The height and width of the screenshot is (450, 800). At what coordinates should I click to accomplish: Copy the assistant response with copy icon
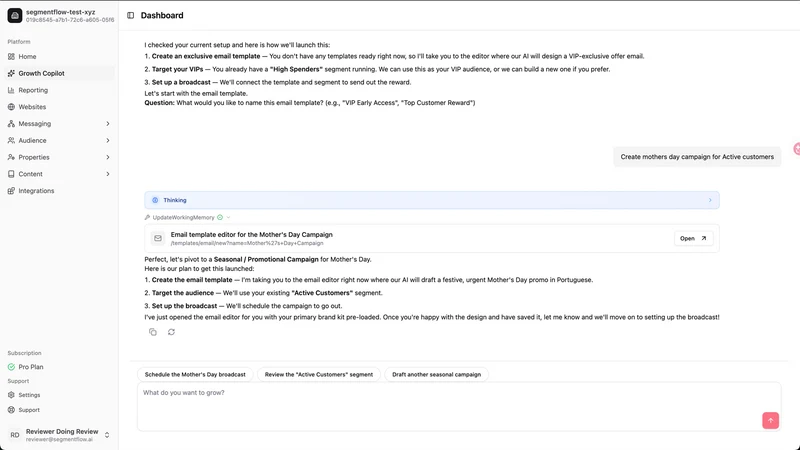pyautogui.click(x=153, y=332)
